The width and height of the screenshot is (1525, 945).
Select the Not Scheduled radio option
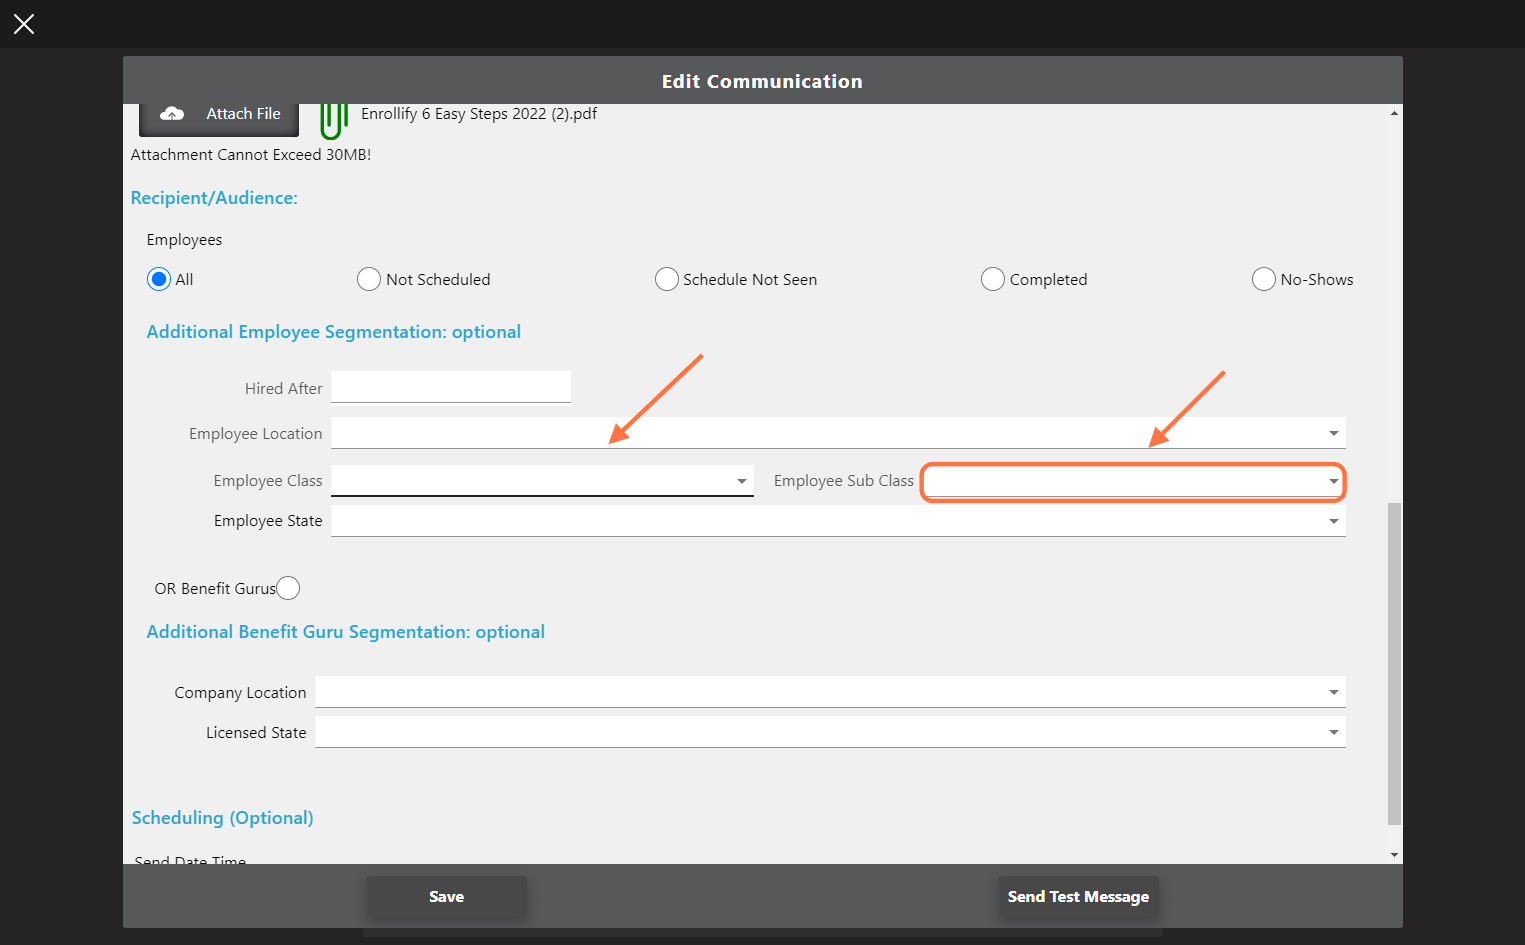(x=369, y=279)
